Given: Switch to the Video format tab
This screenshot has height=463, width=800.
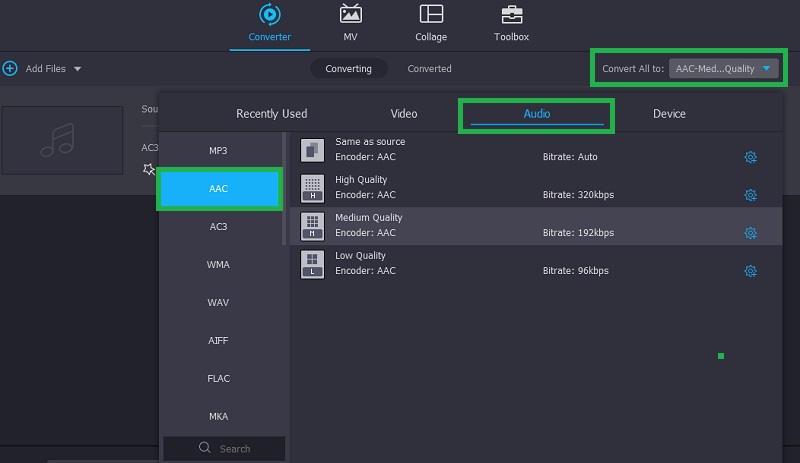Looking at the screenshot, I should click(404, 114).
